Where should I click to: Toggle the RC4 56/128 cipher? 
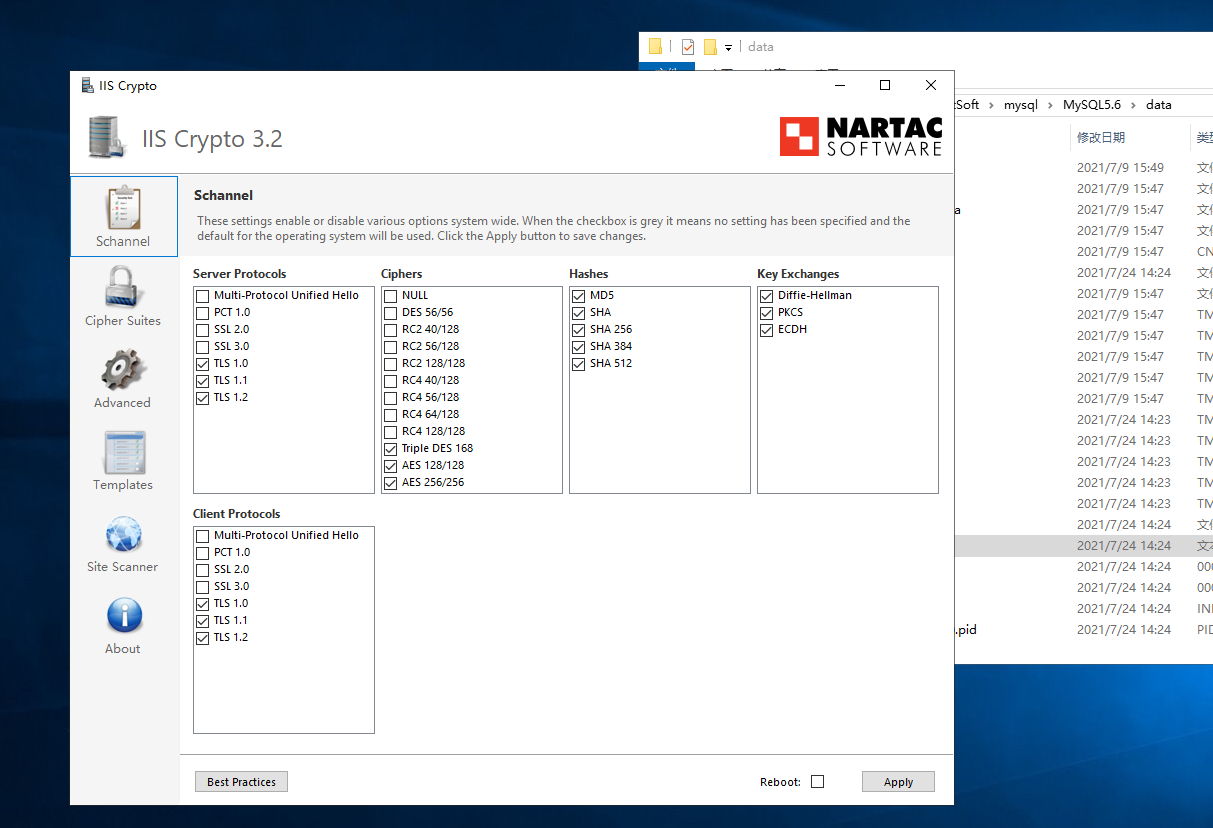point(391,398)
